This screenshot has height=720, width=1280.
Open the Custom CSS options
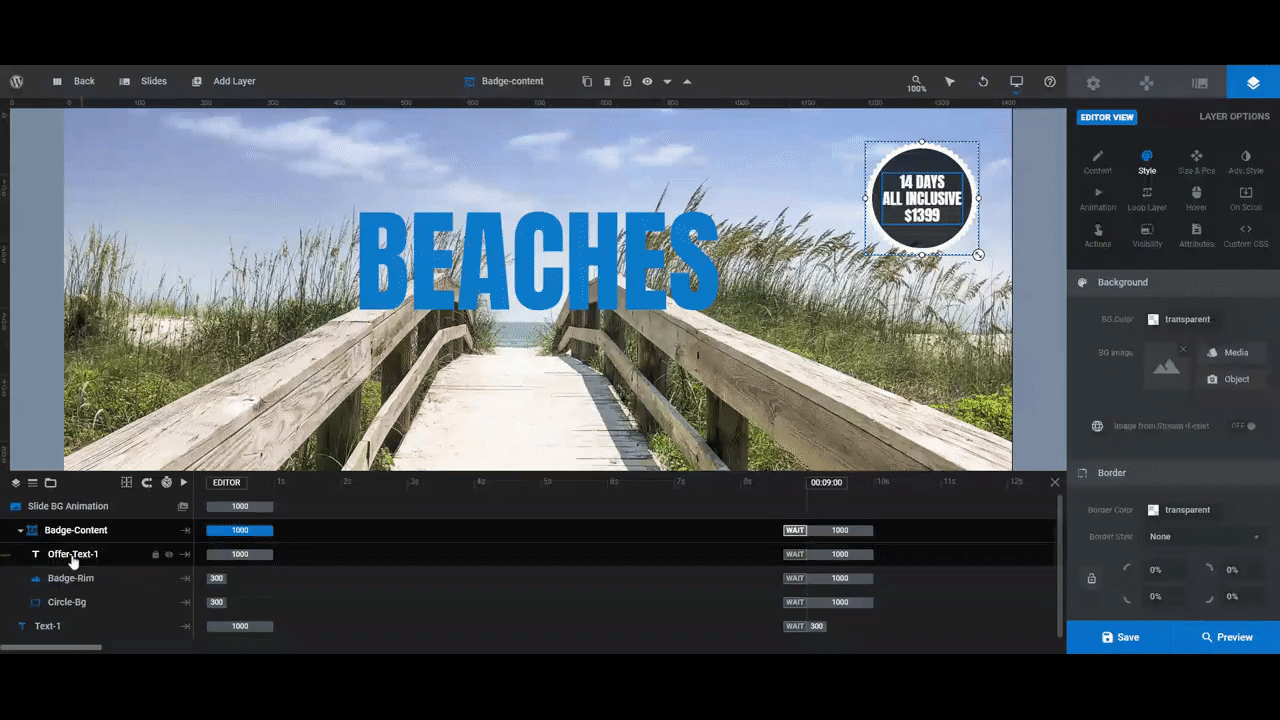1245,236
